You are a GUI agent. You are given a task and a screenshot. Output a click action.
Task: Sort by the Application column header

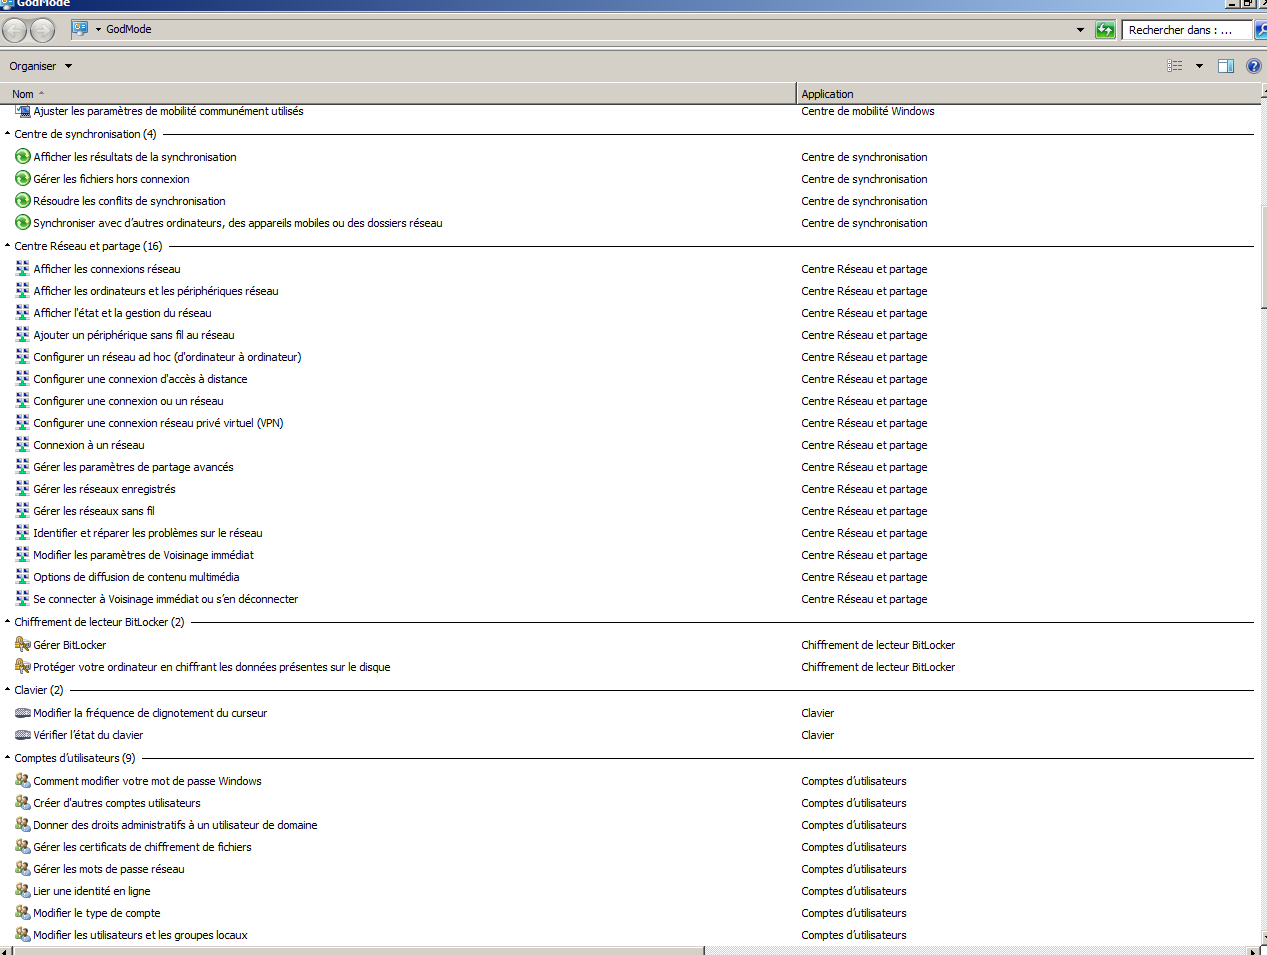click(x=1028, y=94)
